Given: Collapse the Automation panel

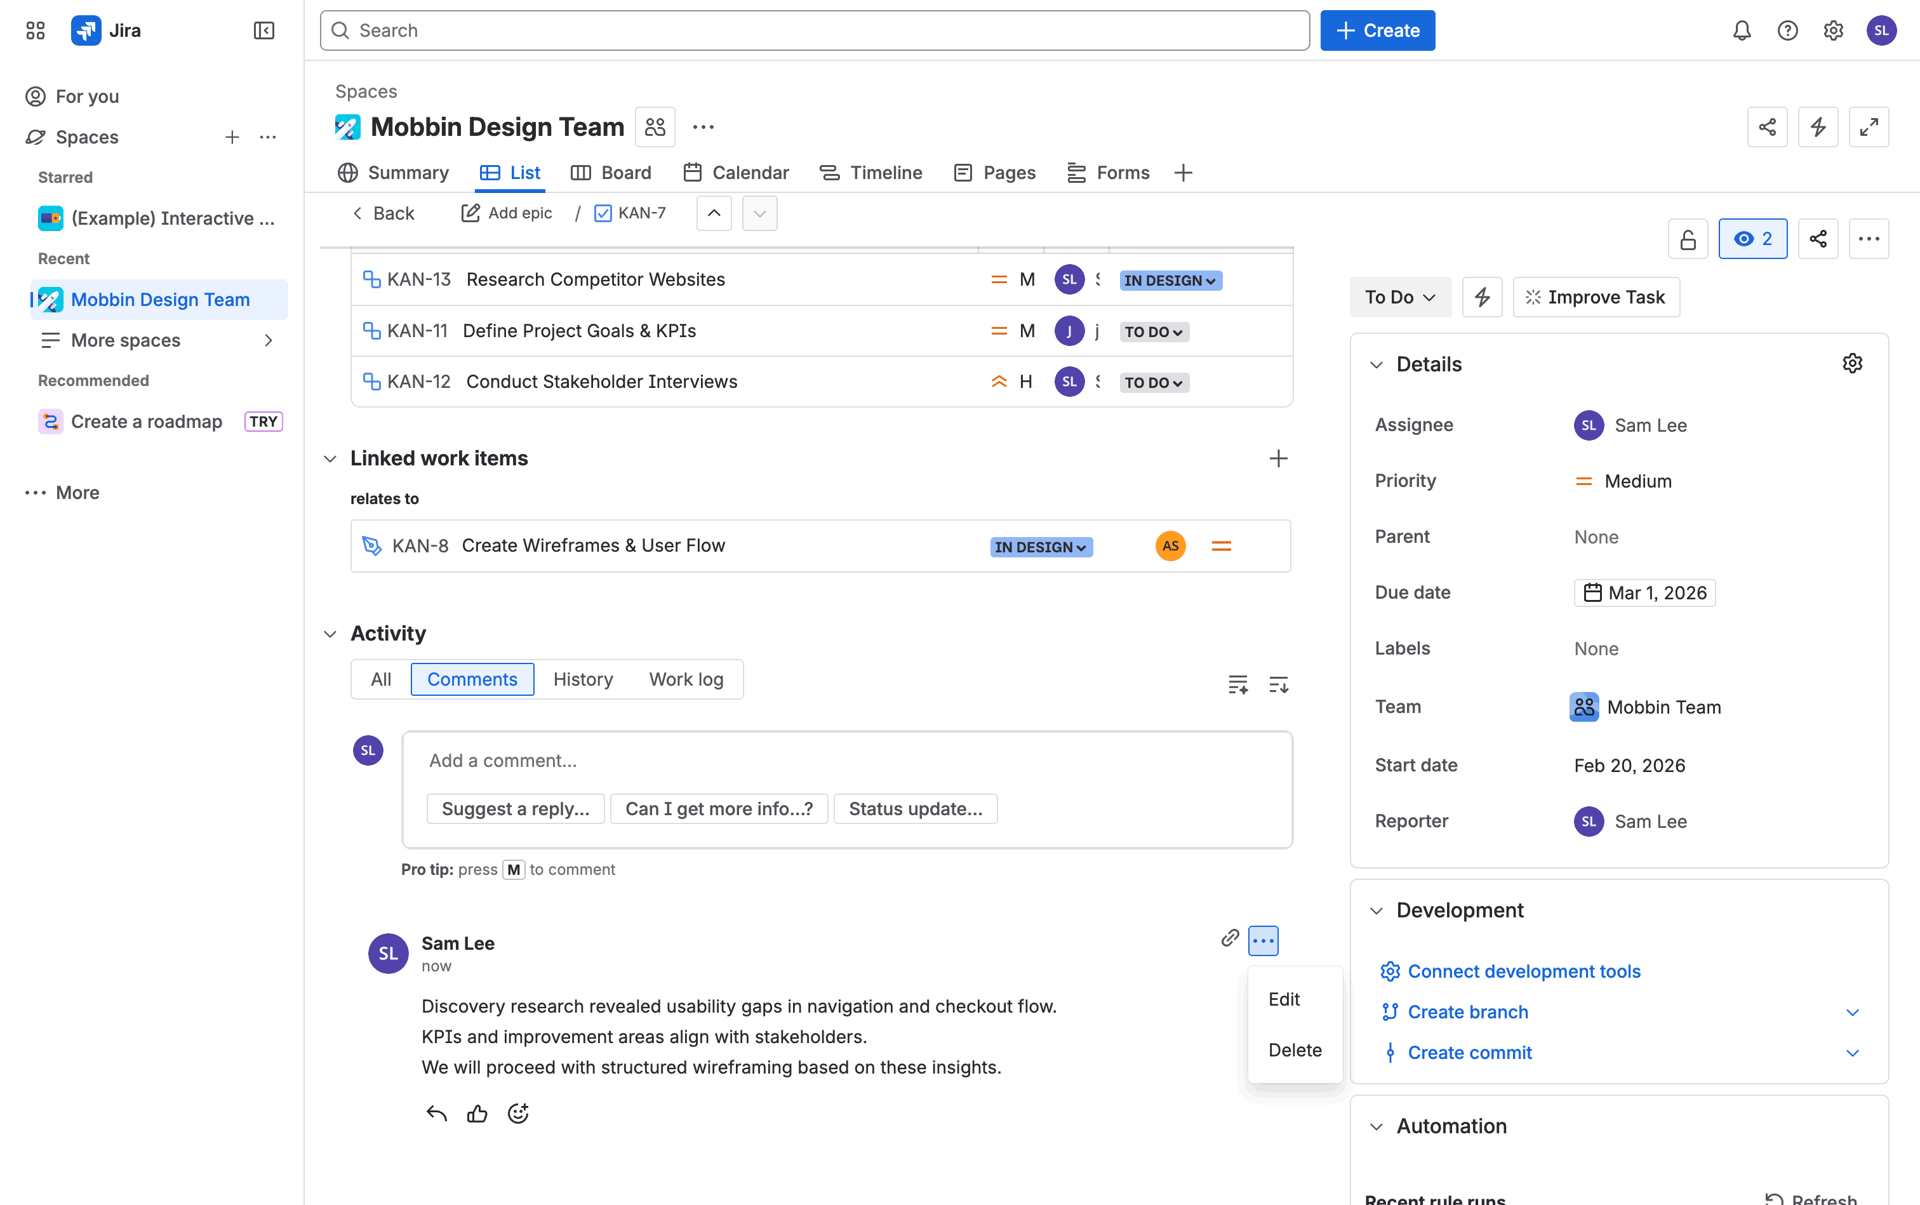Looking at the screenshot, I should click(1377, 1127).
